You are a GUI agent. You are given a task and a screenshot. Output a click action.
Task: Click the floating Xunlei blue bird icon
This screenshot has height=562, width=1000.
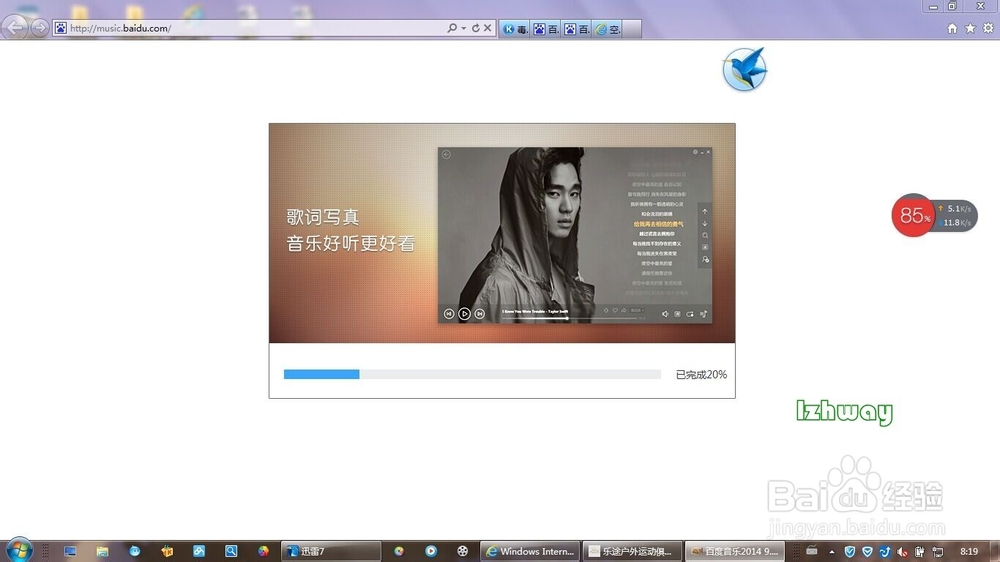point(744,69)
